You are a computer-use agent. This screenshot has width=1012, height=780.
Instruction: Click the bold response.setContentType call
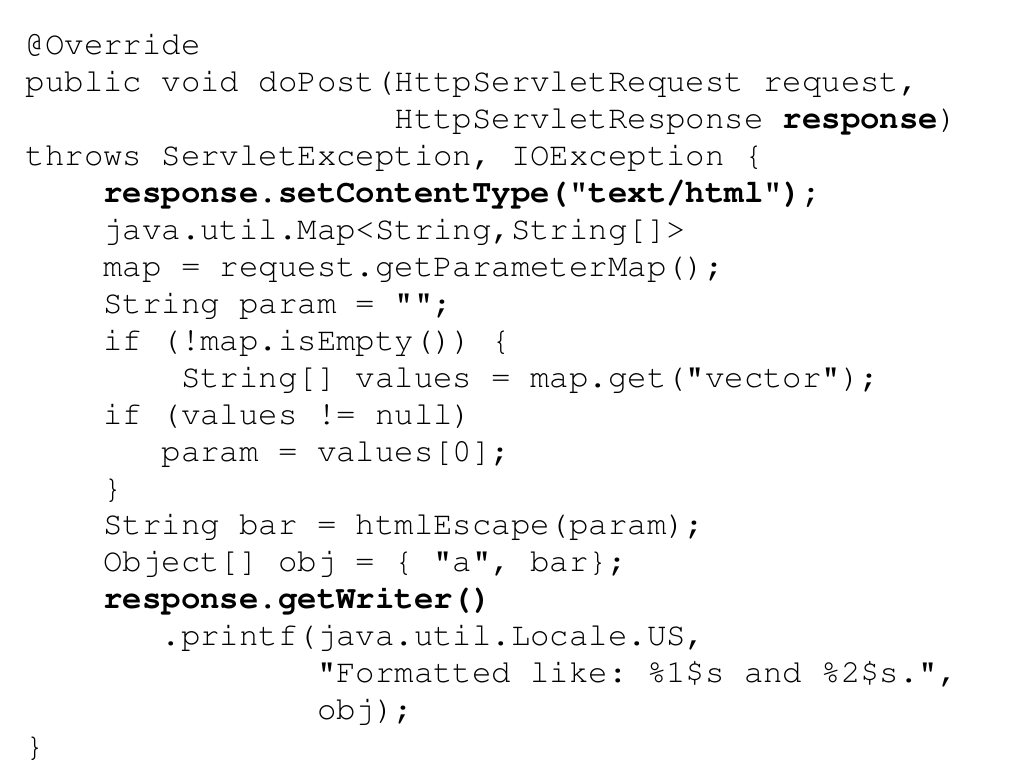coord(460,194)
